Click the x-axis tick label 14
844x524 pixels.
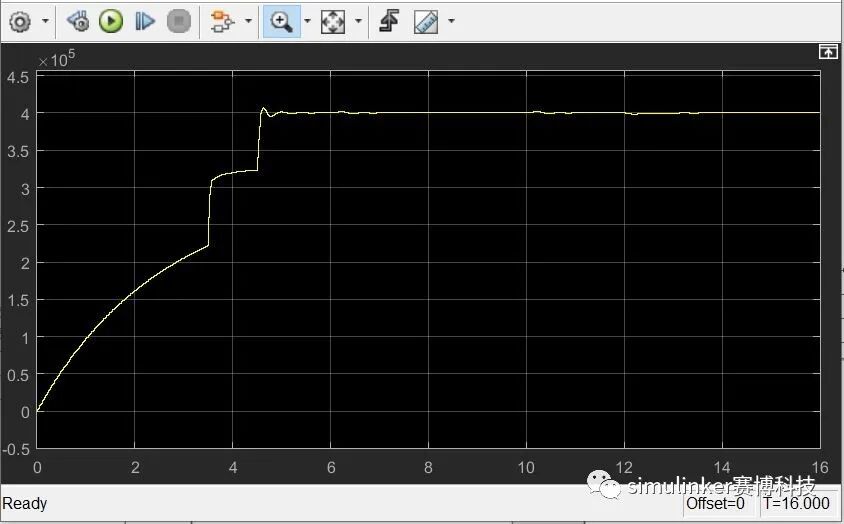coord(722,467)
